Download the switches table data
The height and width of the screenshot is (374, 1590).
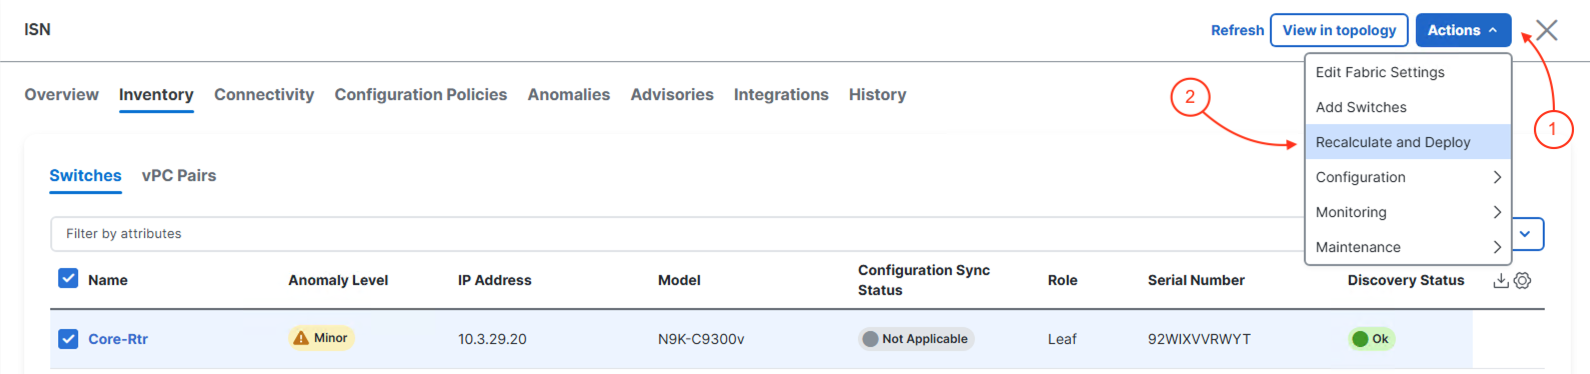[1500, 281]
